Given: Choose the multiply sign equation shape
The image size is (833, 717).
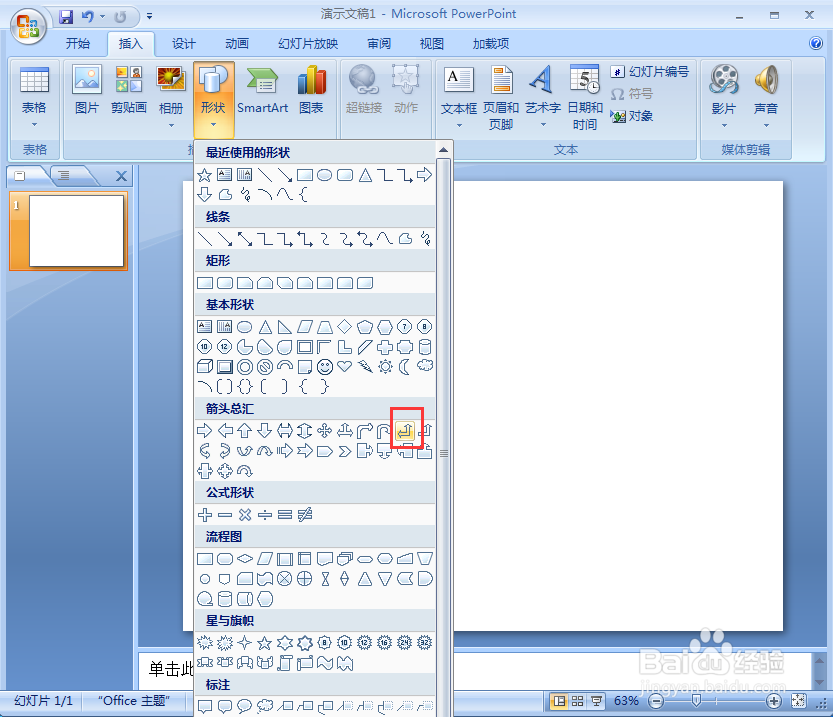Looking at the screenshot, I should tap(245, 515).
